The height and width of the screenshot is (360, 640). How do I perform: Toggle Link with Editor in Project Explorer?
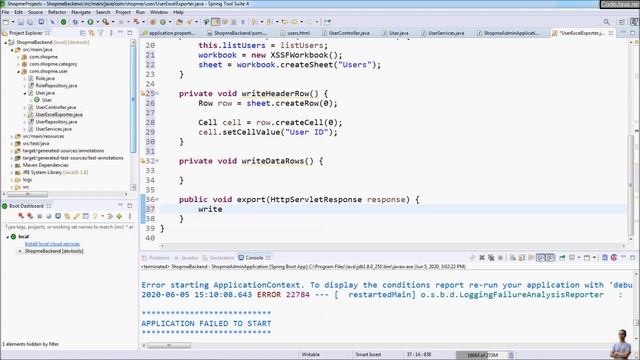click(91, 33)
